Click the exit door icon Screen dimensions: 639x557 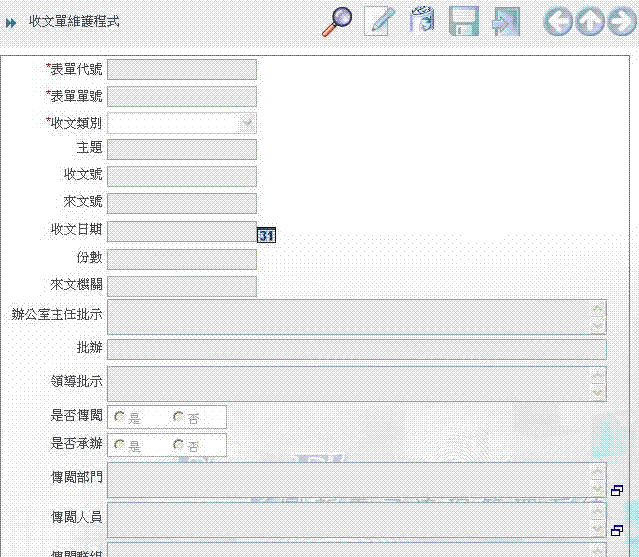(x=507, y=21)
